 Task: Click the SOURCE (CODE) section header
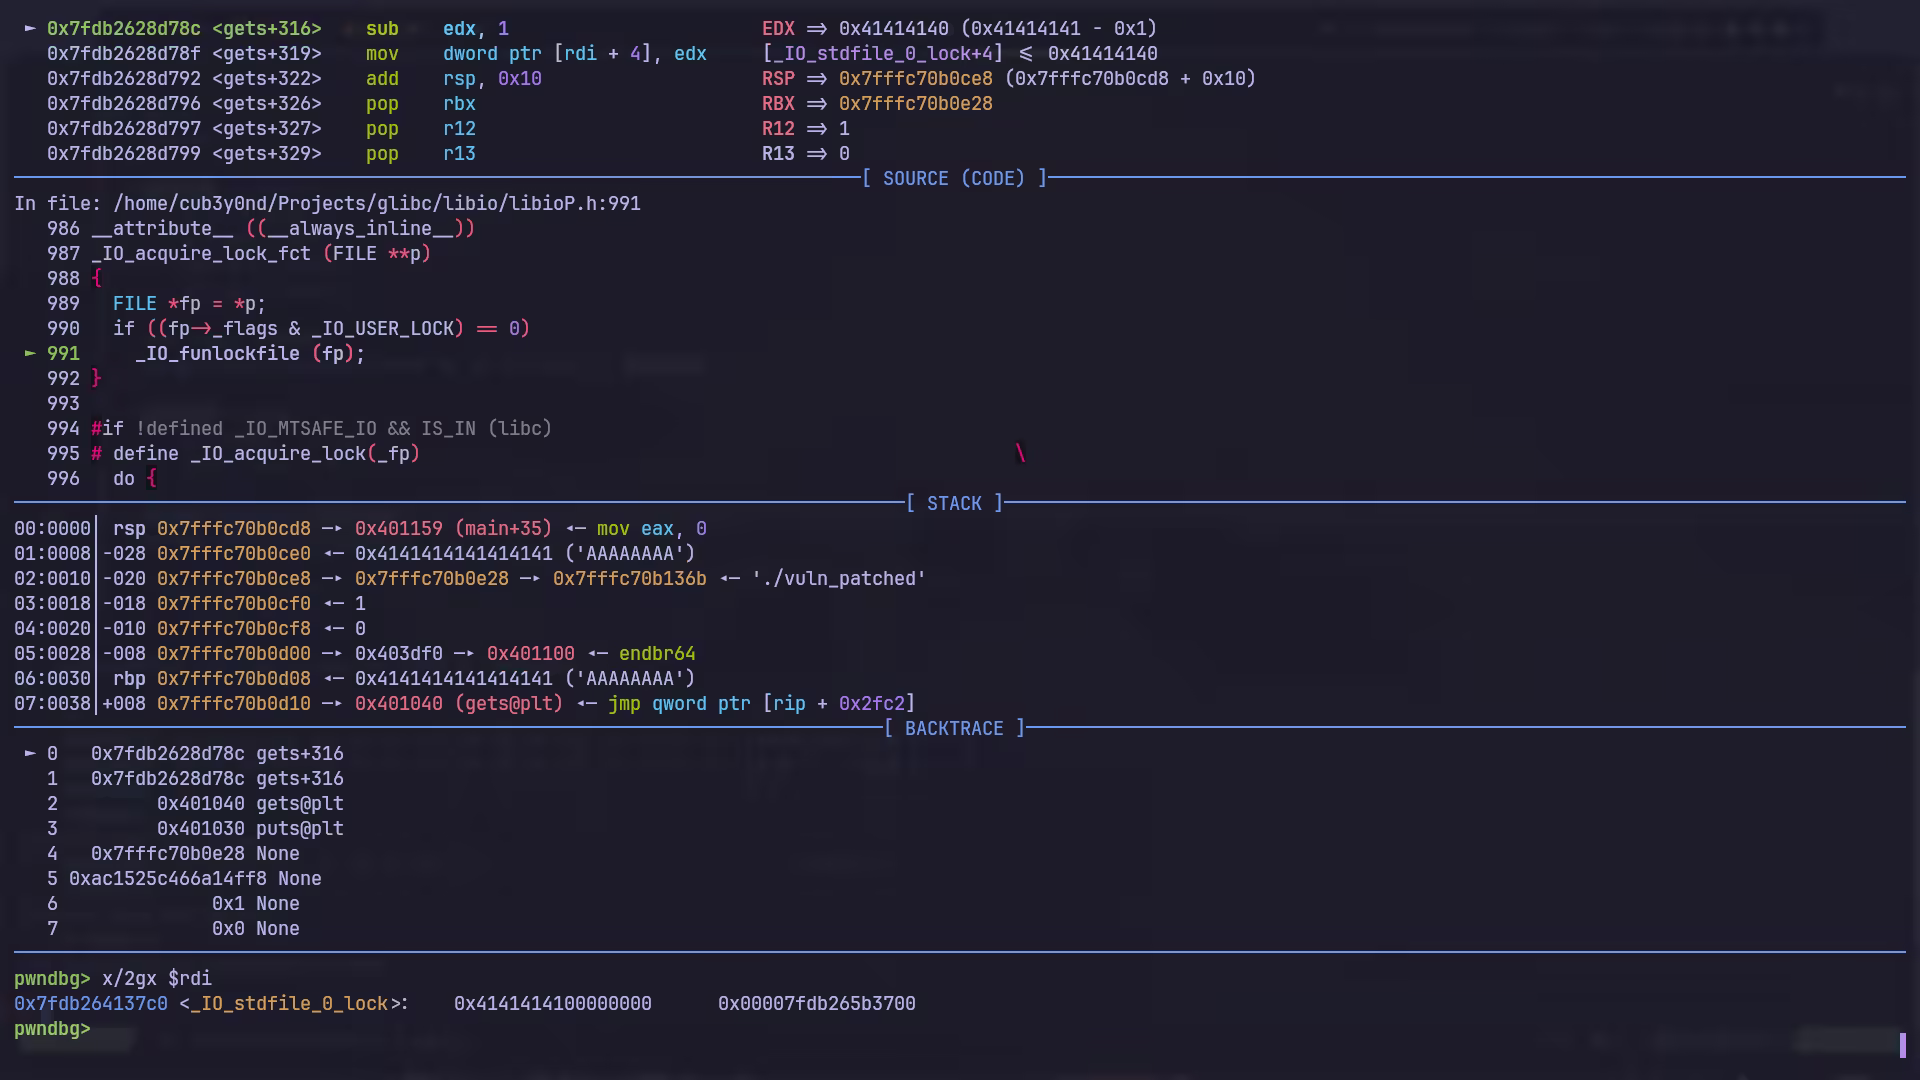point(954,179)
